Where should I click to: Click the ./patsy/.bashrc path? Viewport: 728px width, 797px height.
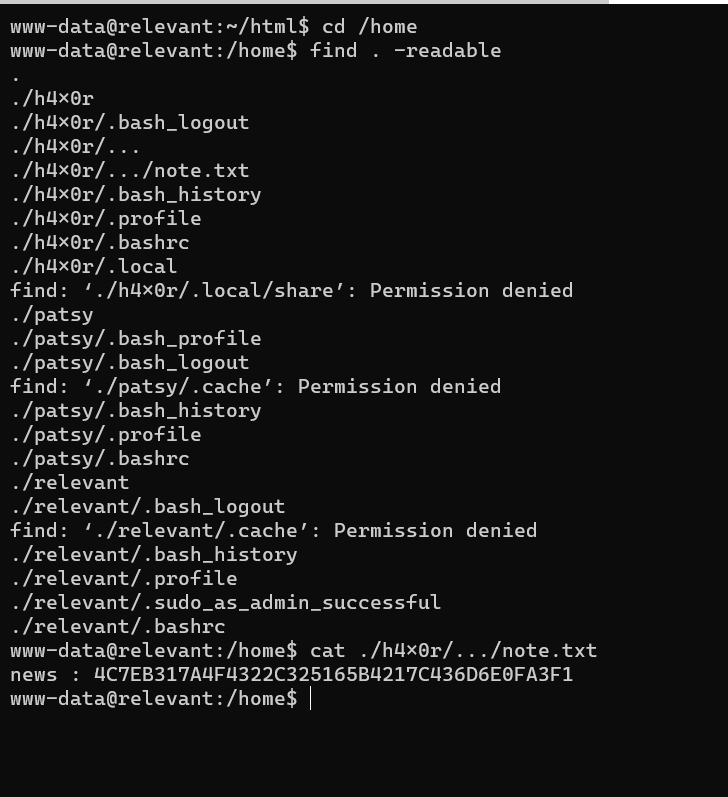[100, 459]
